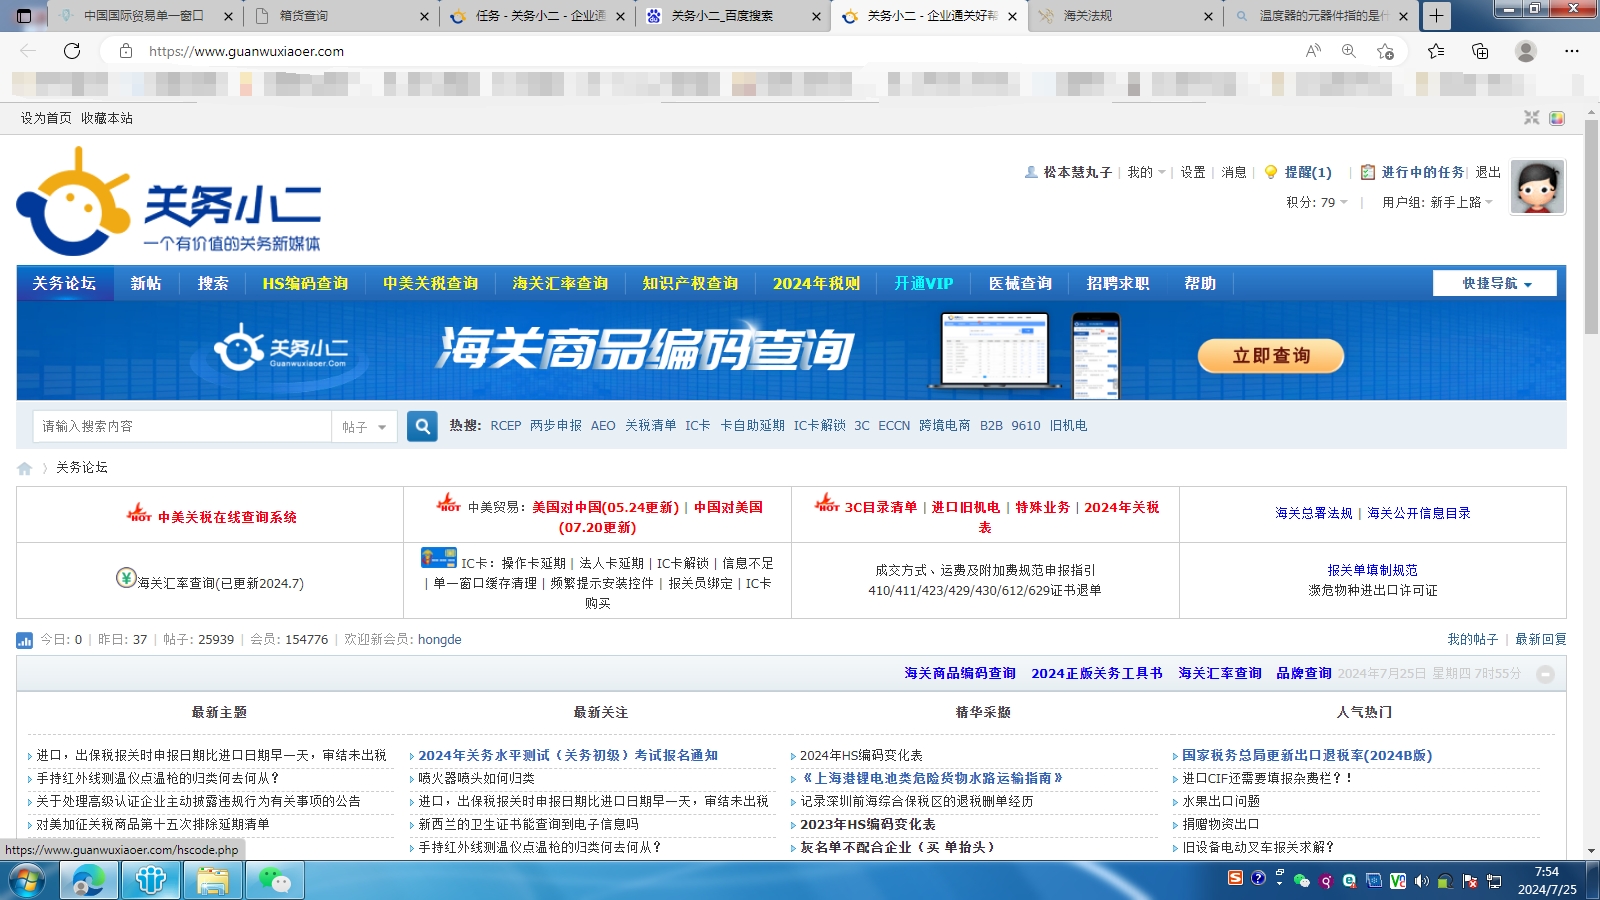Open 2024年税则 navigation item
Image resolution: width=1600 pixels, height=900 pixels.
pos(816,283)
